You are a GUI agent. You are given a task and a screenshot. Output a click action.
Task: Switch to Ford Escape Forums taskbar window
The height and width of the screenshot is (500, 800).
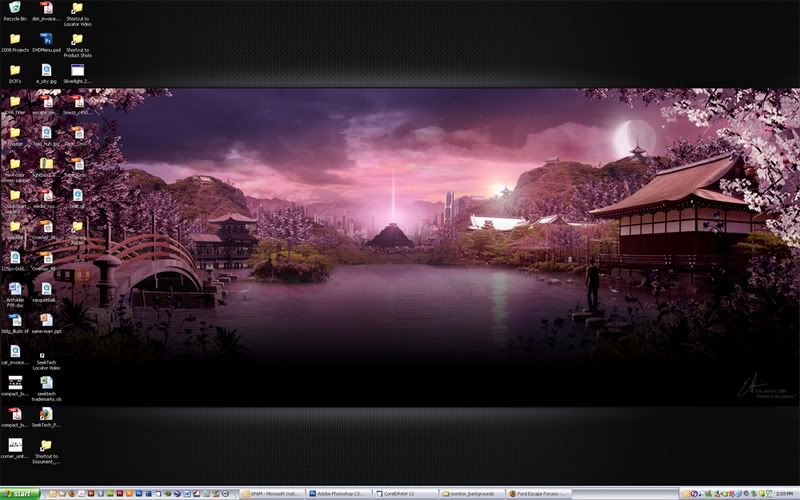(x=538, y=494)
